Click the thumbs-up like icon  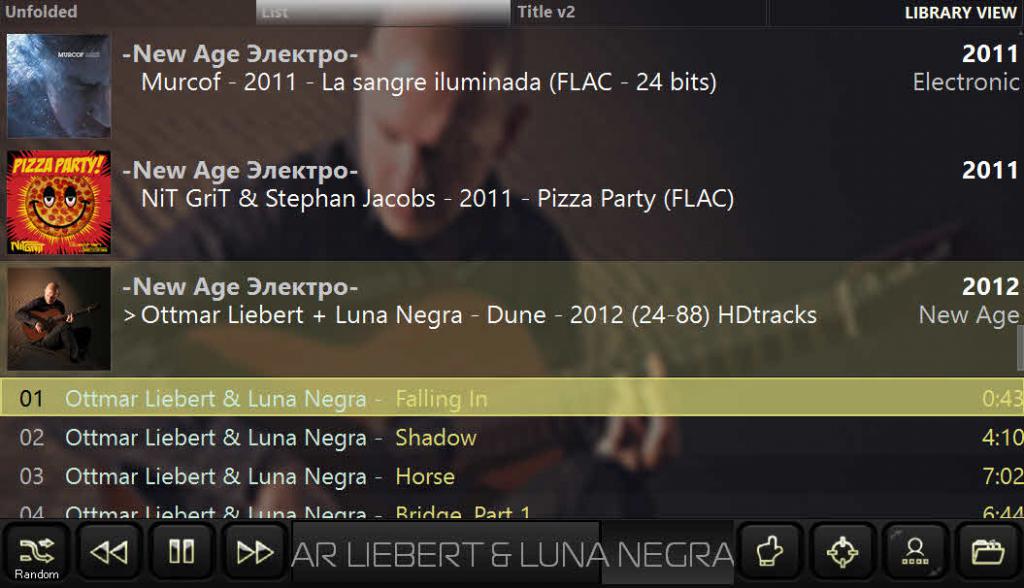(x=770, y=553)
